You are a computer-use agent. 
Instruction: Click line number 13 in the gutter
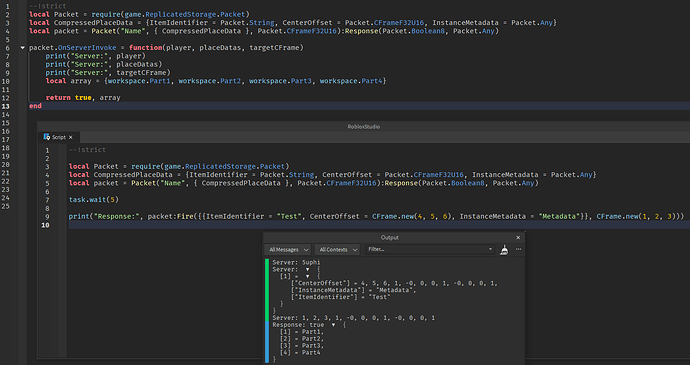pyautogui.click(x=6, y=106)
